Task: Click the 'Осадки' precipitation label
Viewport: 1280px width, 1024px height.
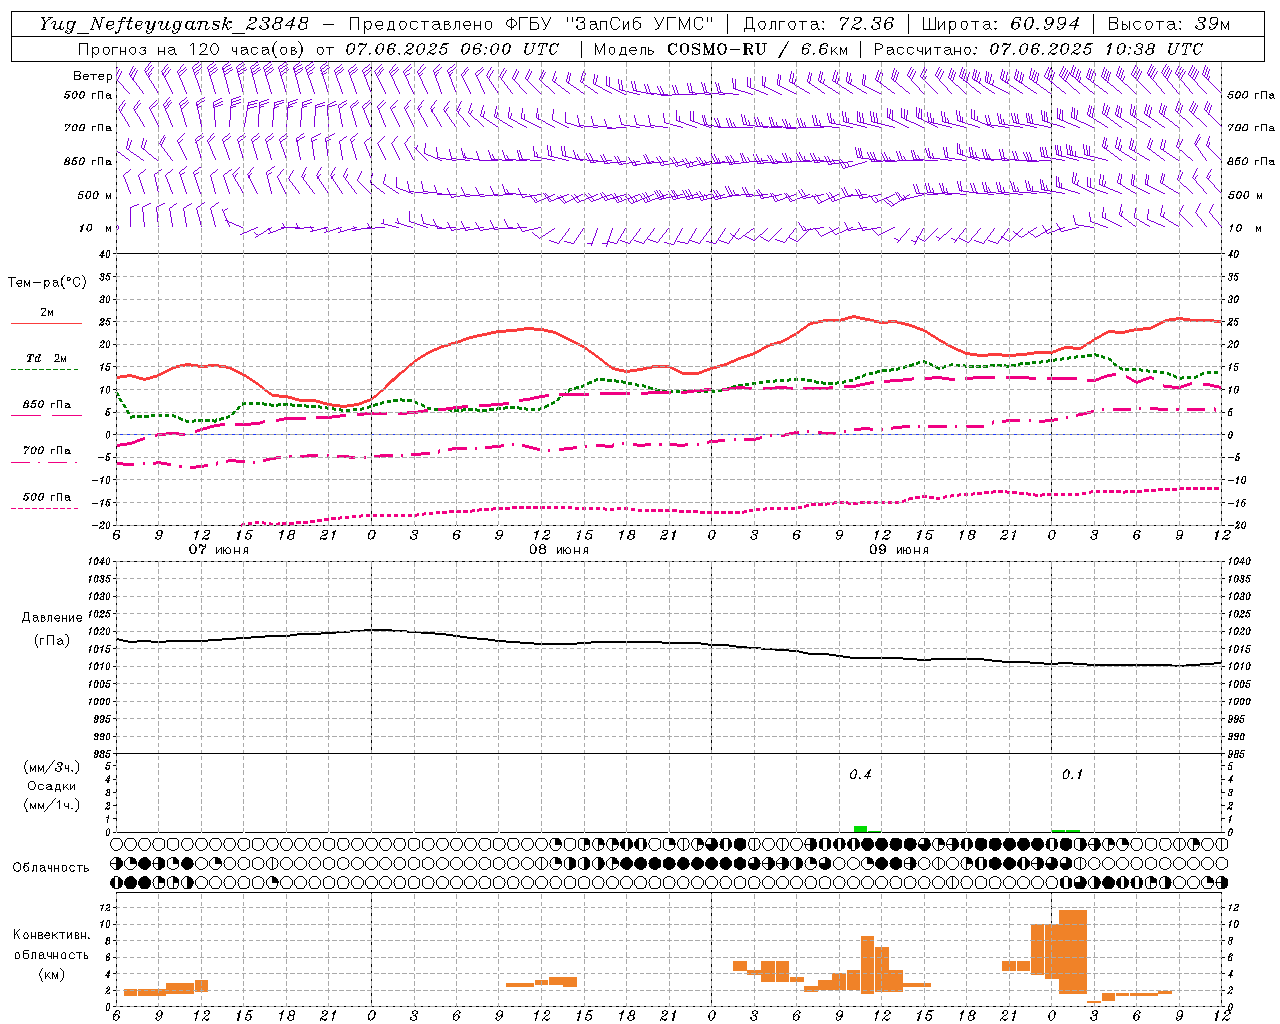Action: [x=52, y=786]
